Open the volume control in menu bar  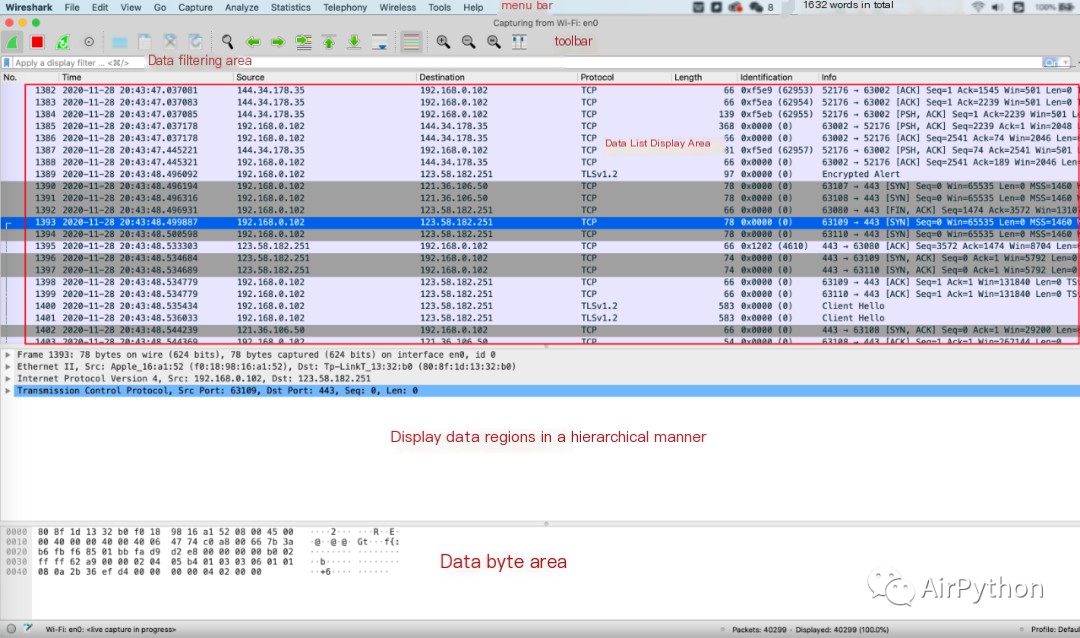tap(997, 7)
